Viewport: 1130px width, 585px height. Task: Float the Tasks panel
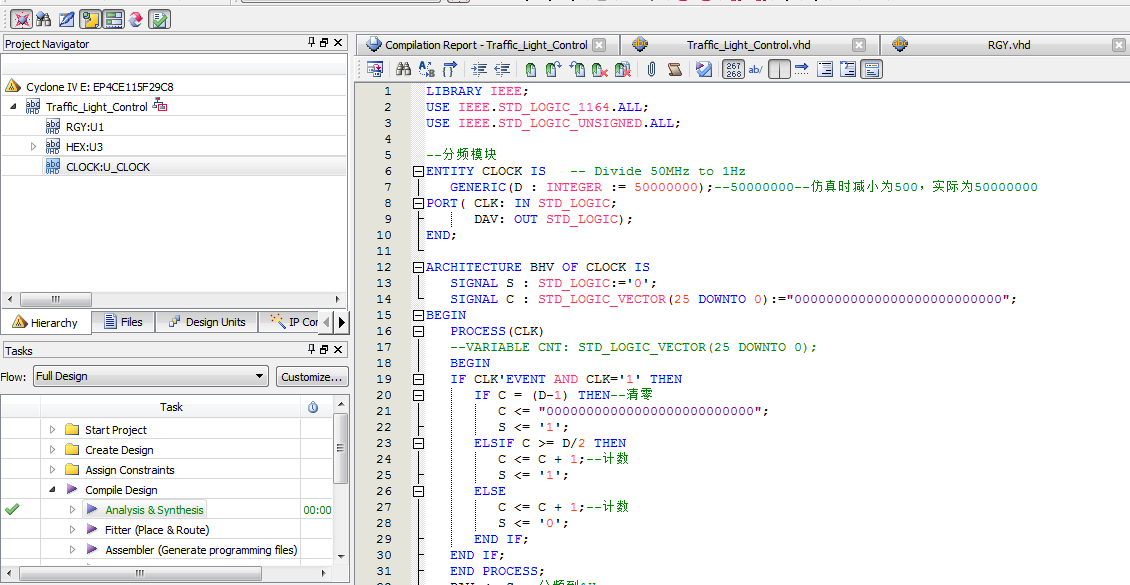point(324,350)
